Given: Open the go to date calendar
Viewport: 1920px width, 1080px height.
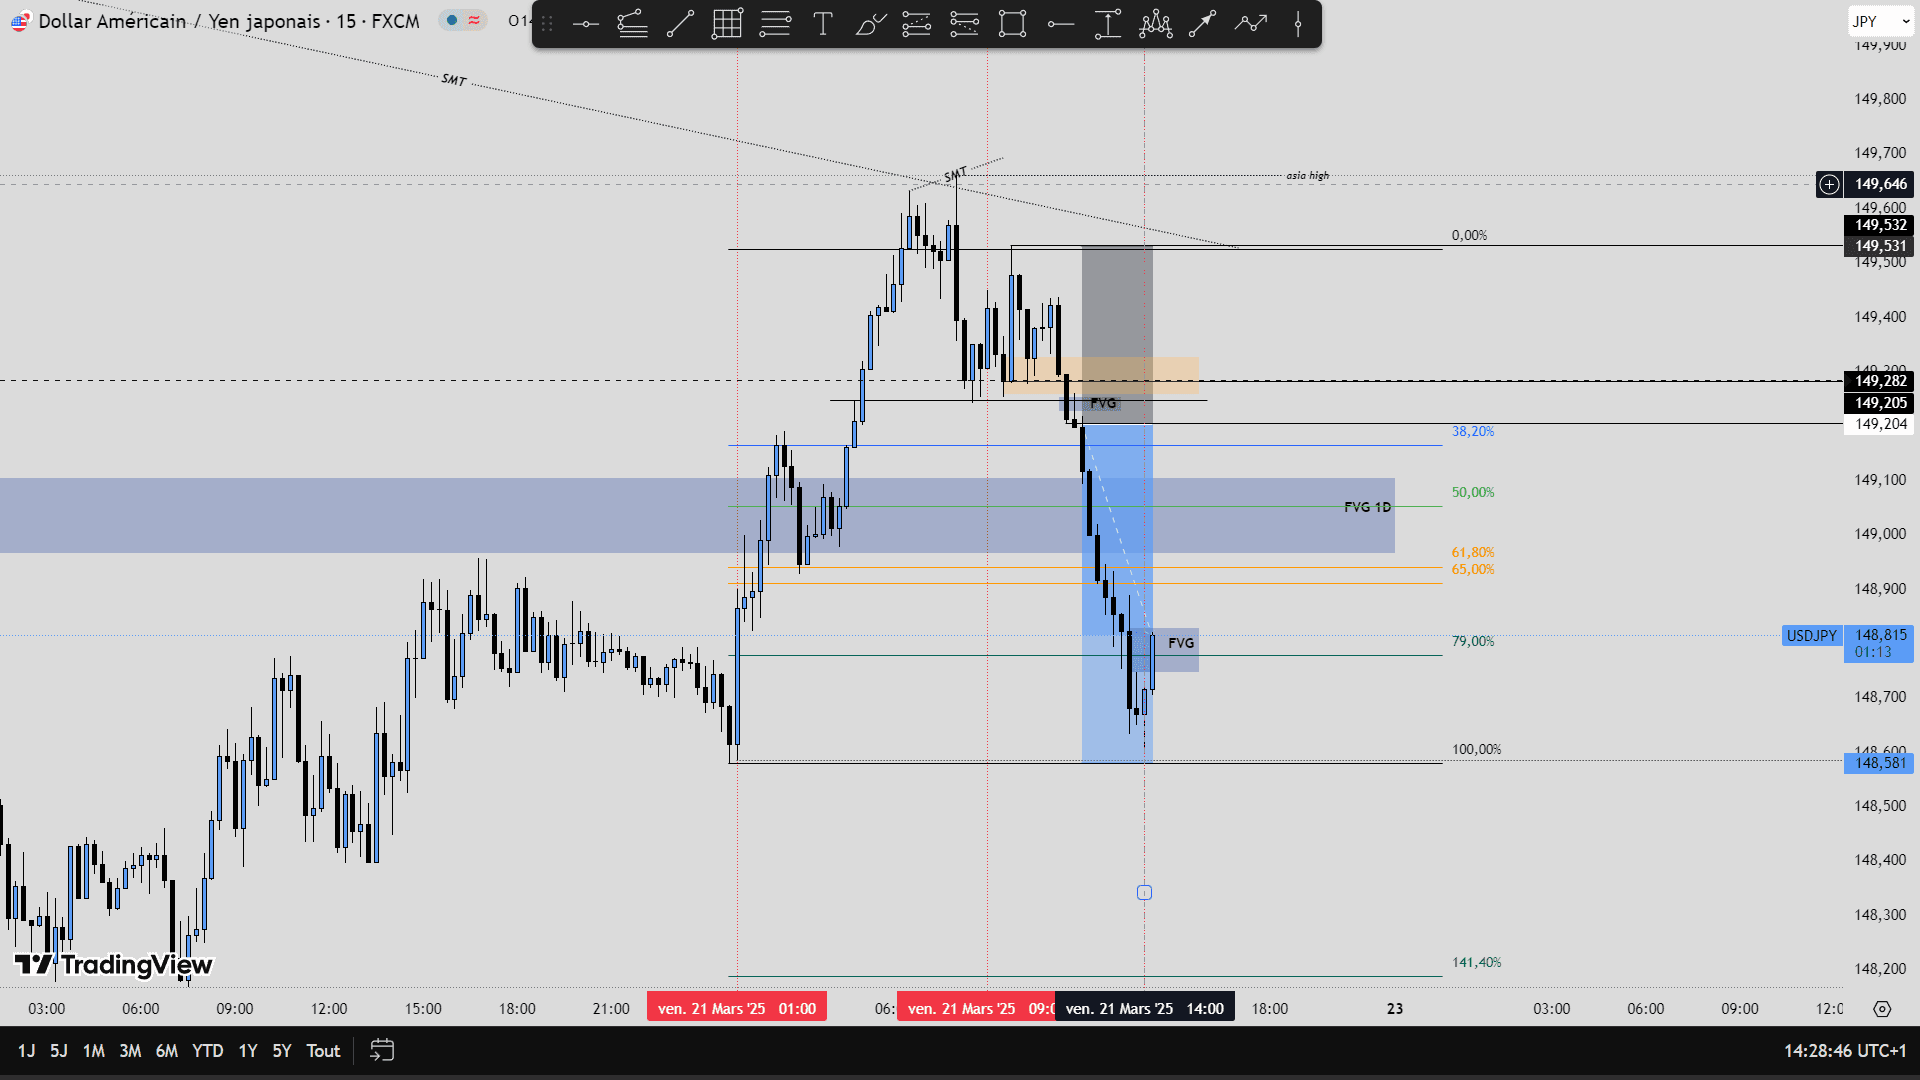Looking at the screenshot, I should click(x=382, y=1050).
